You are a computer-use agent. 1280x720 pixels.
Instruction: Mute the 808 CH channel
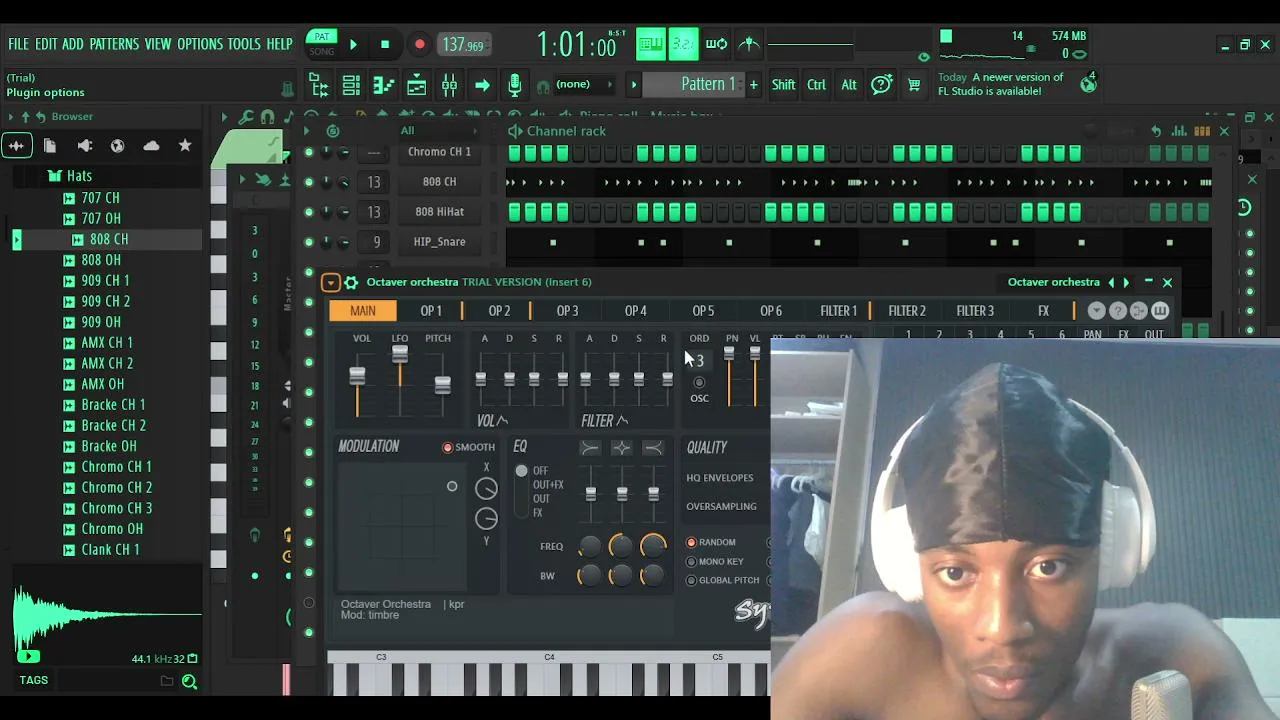[309, 182]
